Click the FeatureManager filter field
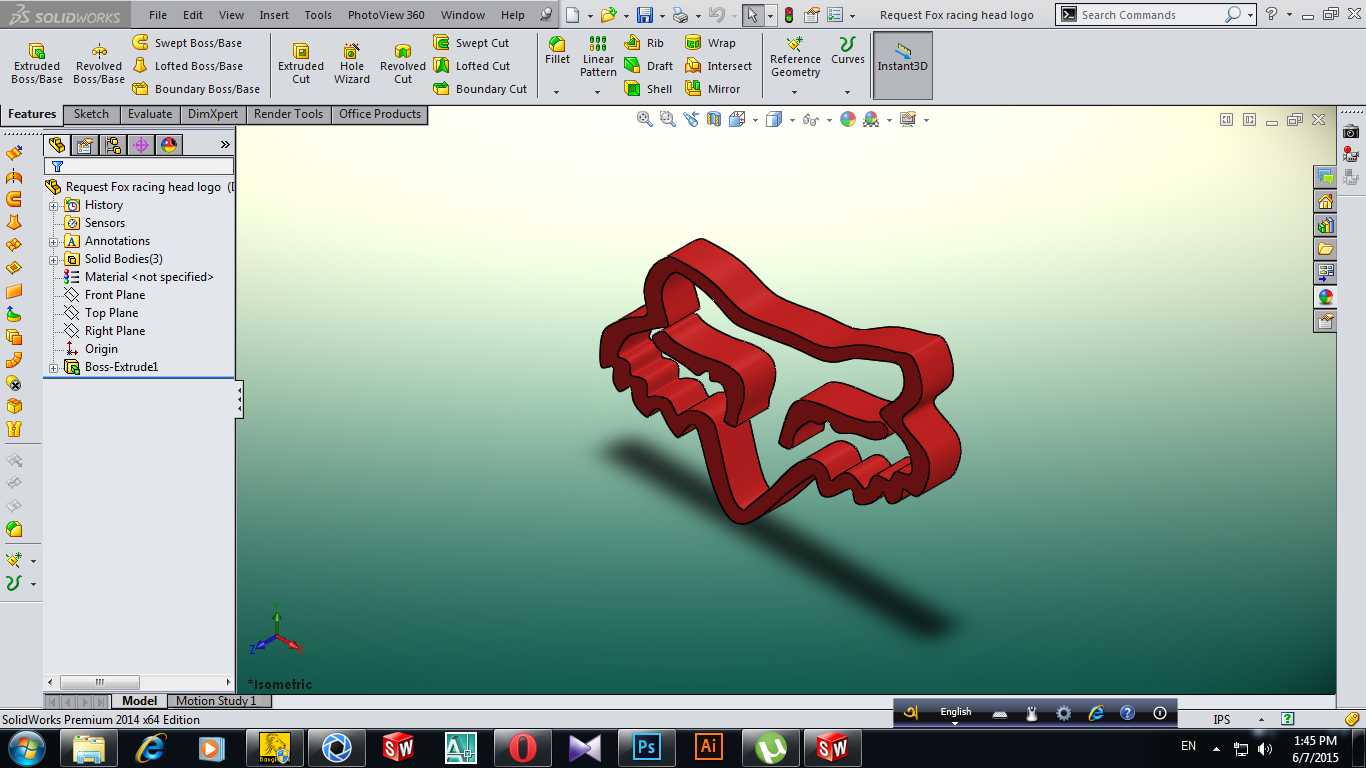The height and width of the screenshot is (768, 1366). click(x=139, y=166)
